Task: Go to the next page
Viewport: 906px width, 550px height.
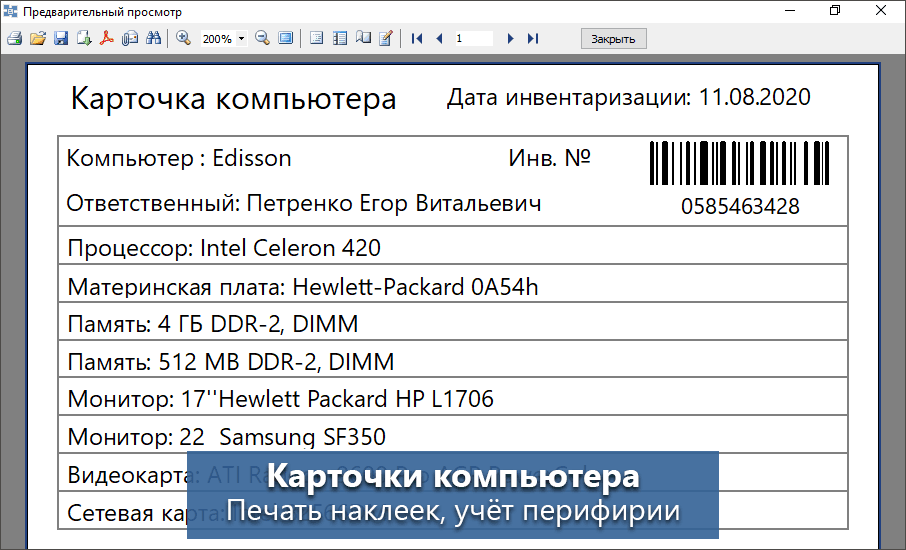Action: coord(510,39)
